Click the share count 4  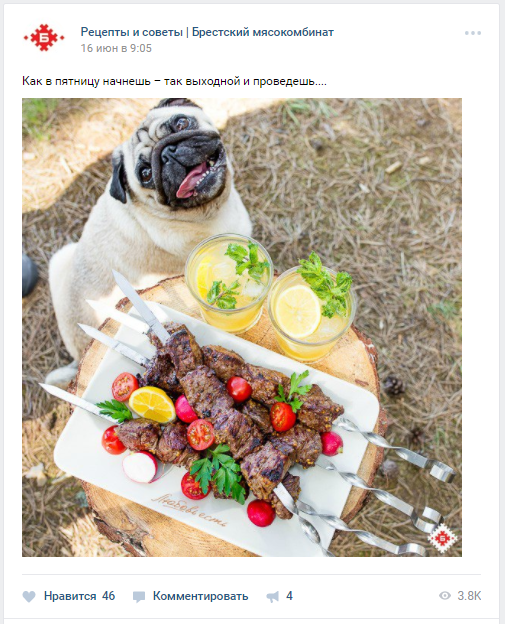[x=289, y=596]
